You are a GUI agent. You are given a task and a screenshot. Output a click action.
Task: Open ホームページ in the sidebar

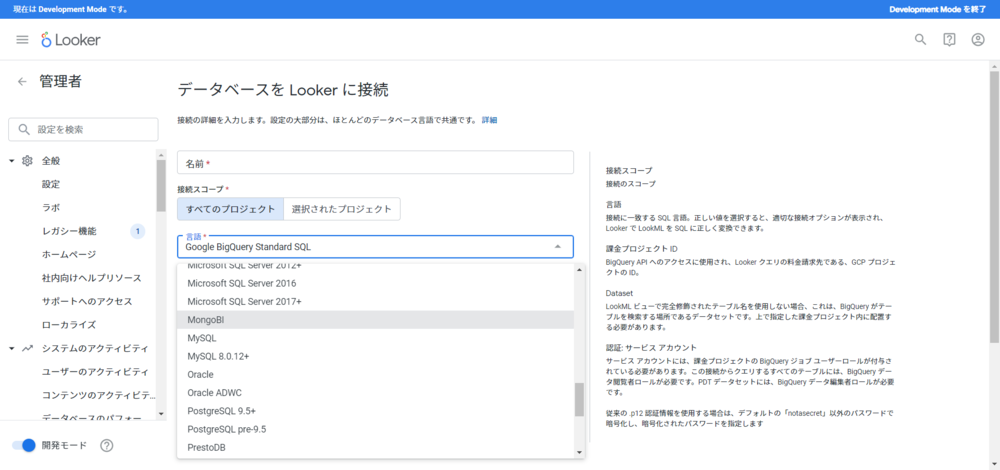click(69, 254)
